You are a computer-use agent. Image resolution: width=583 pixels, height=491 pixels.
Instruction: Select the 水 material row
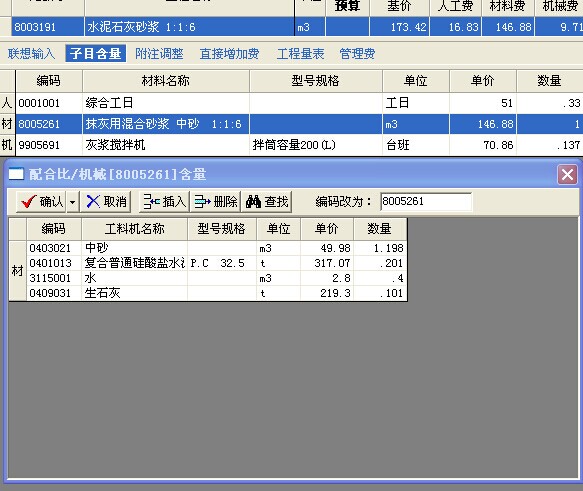pos(217,278)
